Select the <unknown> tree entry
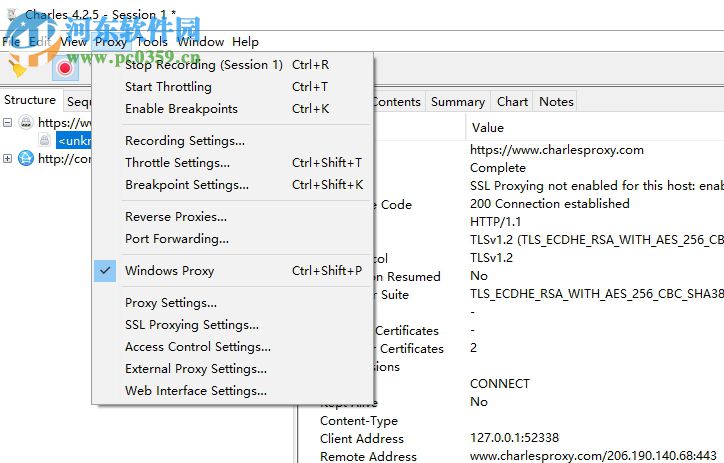Screen dimensions: 724x463 click(x=74, y=140)
